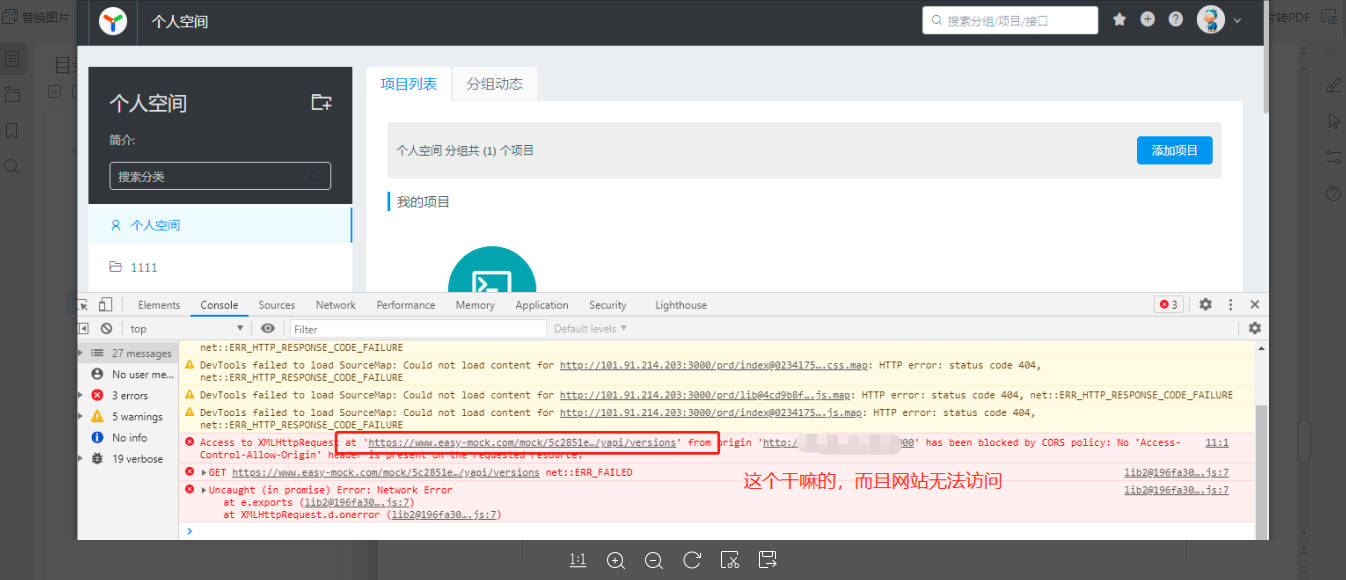
Task: Click the 添加项目 button
Action: (1174, 149)
